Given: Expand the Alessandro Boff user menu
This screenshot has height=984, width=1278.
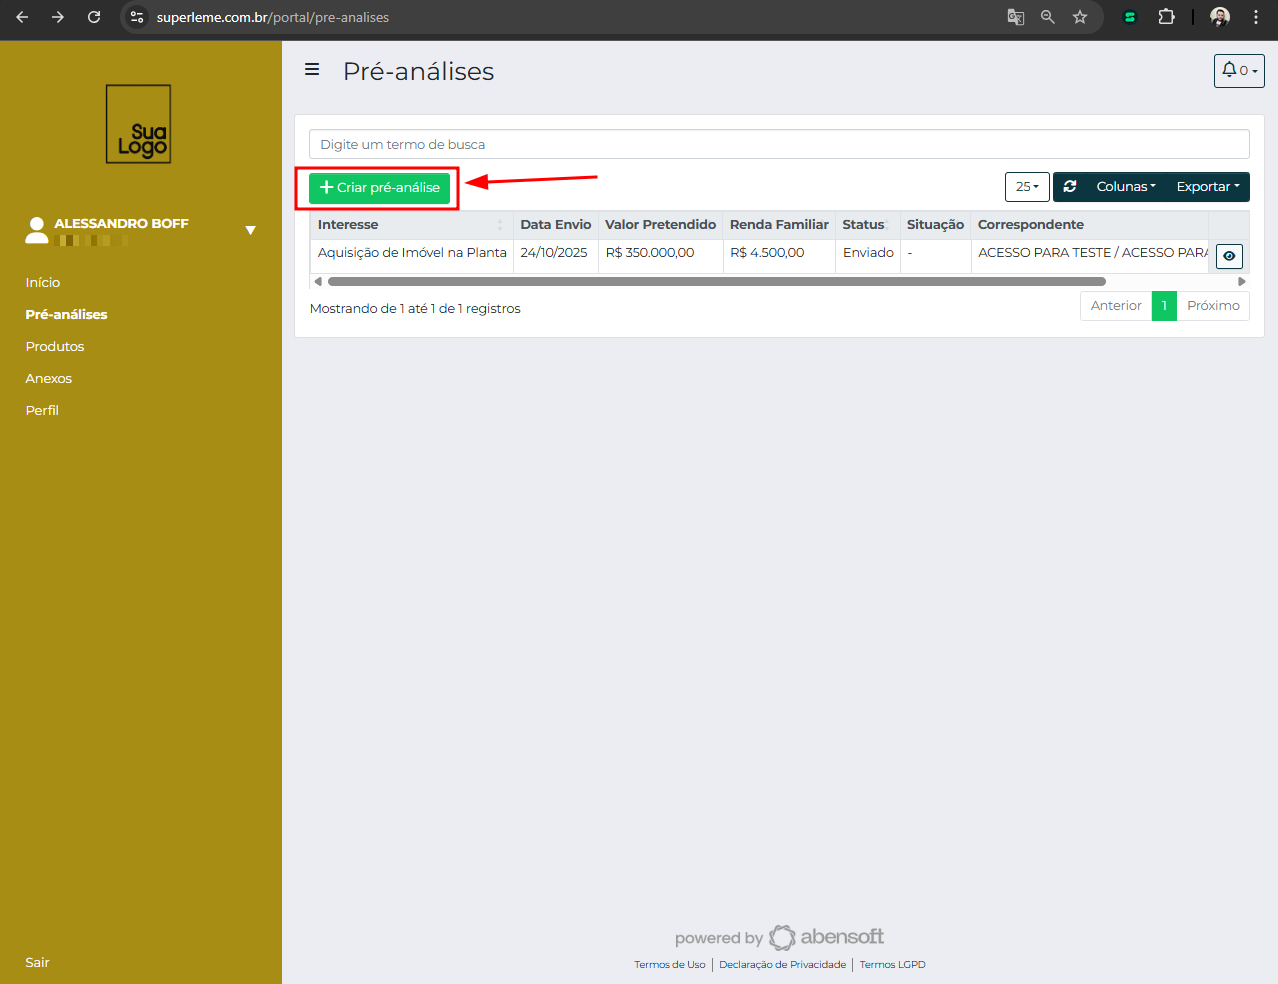Looking at the screenshot, I should coord(250,230).
